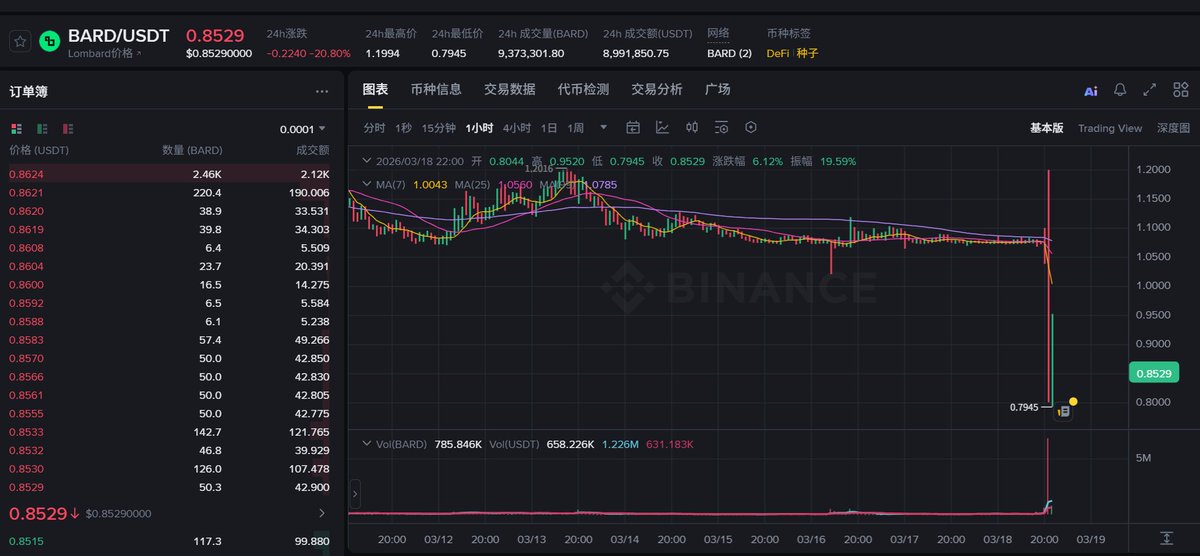Open more trades arrow next to 0.8529 price

pyautogui.click(x=321, y=513)
